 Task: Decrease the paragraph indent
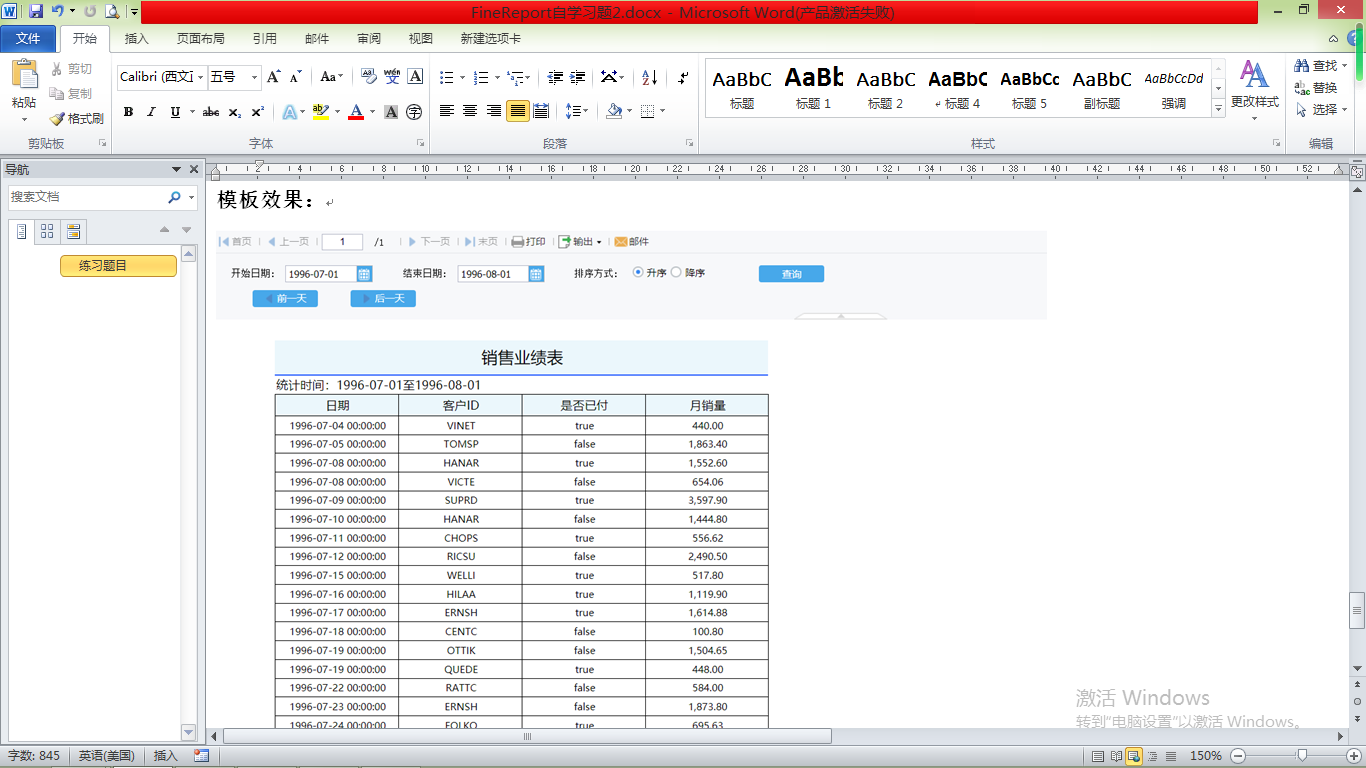point(555,77)
